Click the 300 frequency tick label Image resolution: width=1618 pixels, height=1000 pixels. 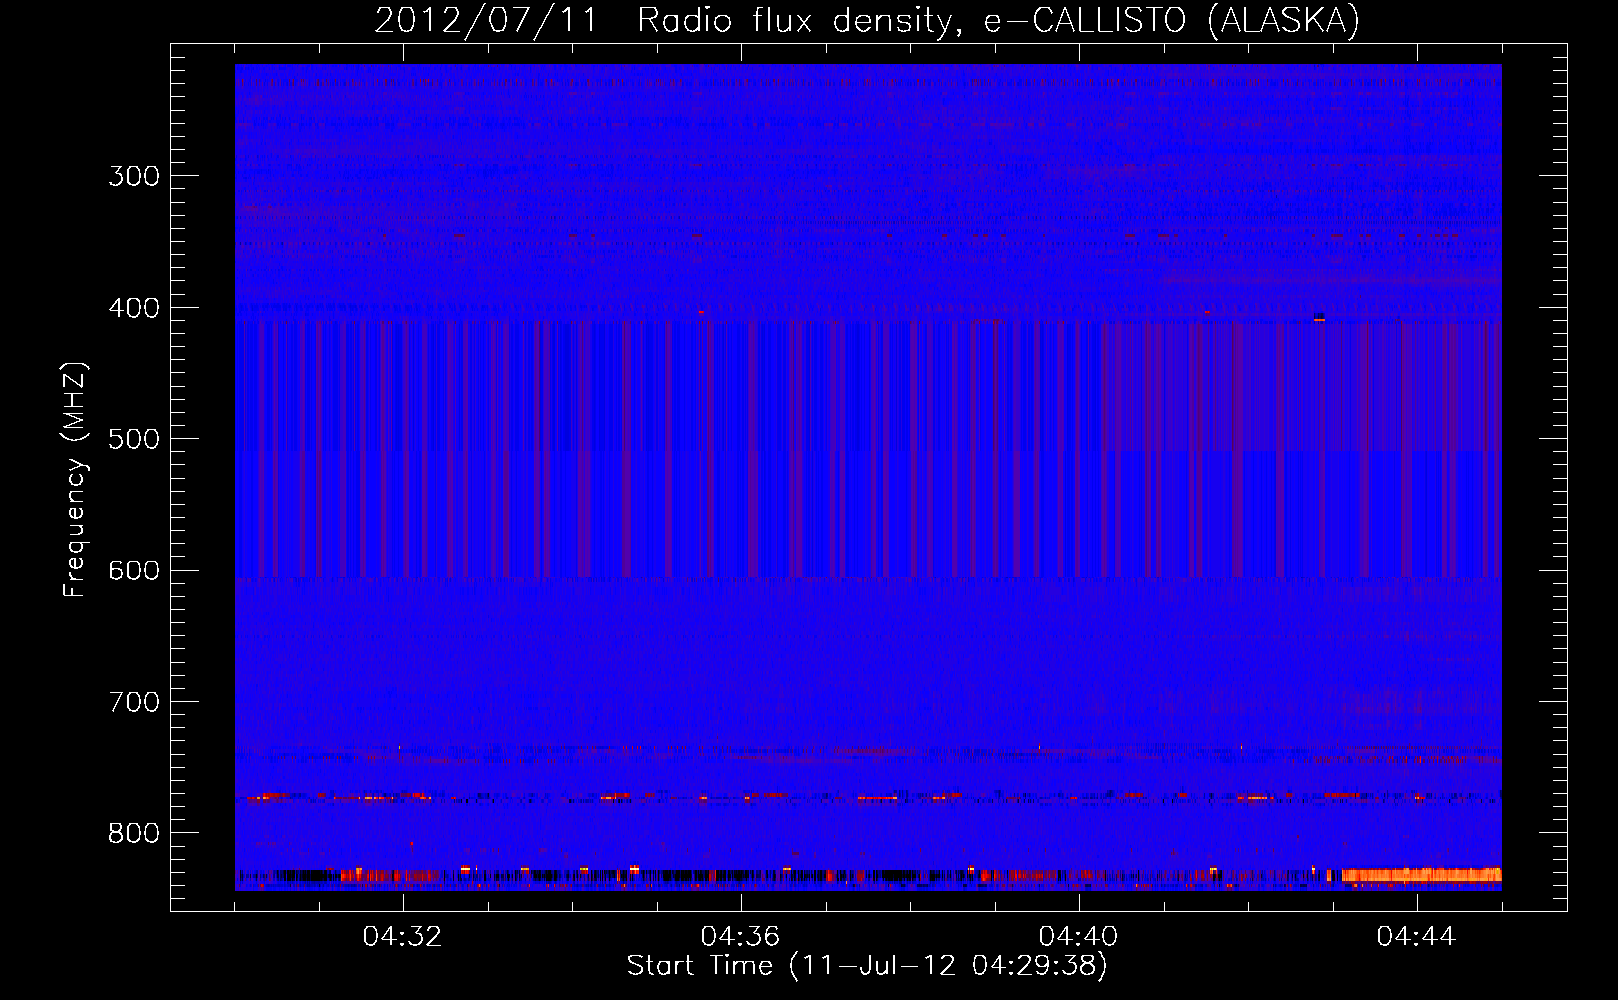[x=134, y=176]
